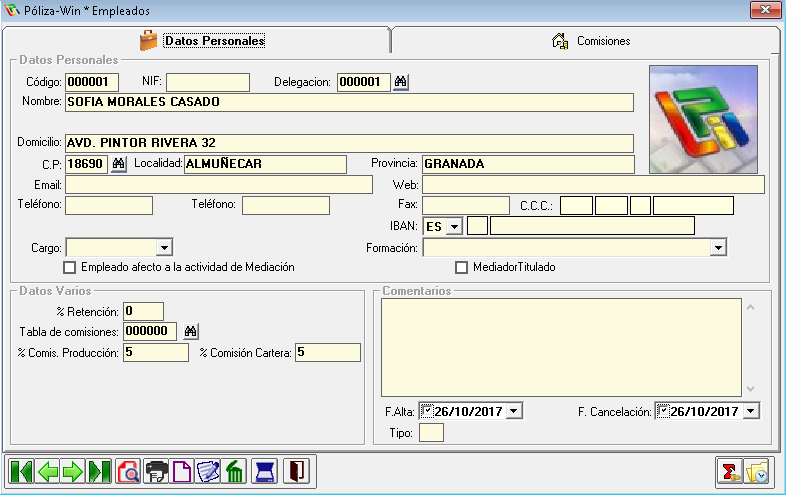786x495 pixels.
Task: Click the Fax input field
Action: tap(466, 206)
